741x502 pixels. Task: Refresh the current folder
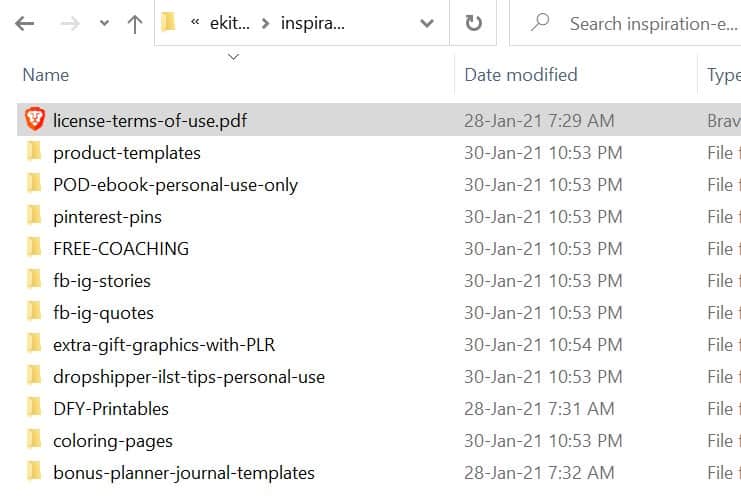(474, 23)
